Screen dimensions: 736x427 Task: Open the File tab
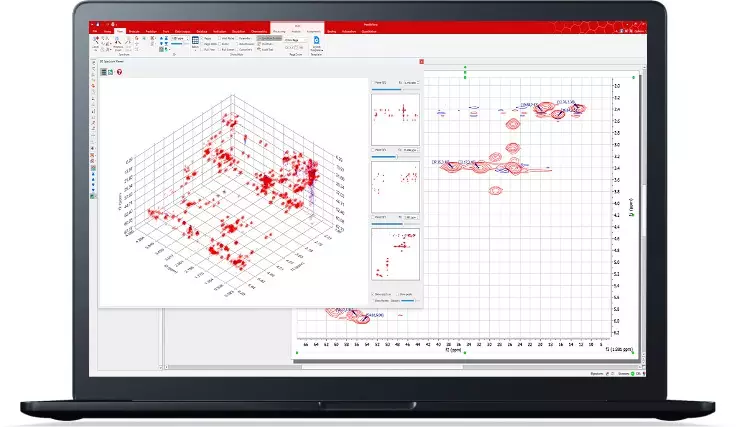94,31
